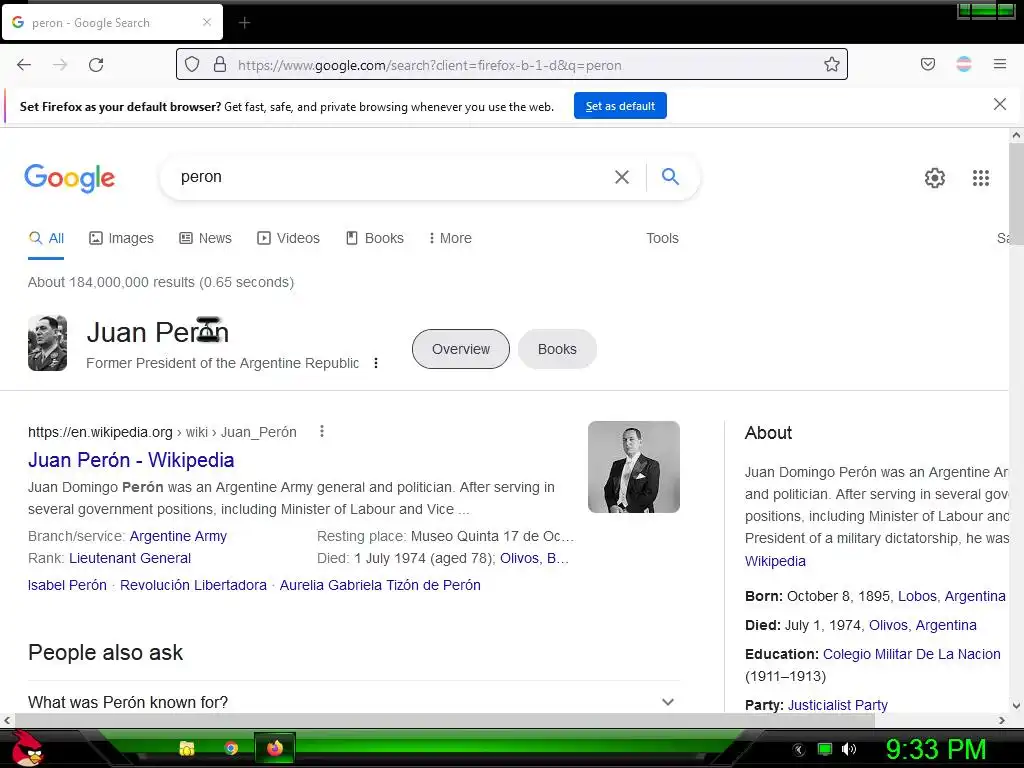Dismiss the default browser notification bar
This screenshot has width=1024, height=768.
(x=1000, y=104)
